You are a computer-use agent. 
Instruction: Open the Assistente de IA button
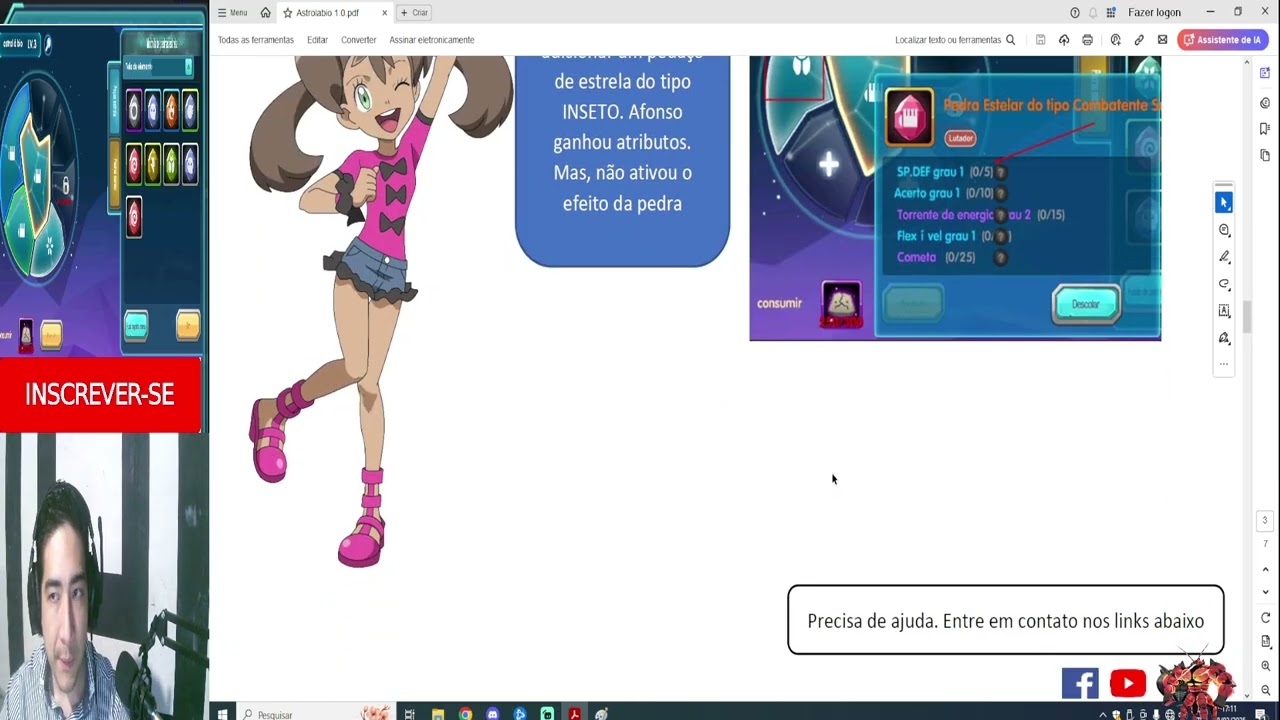tap(1221, 40)
